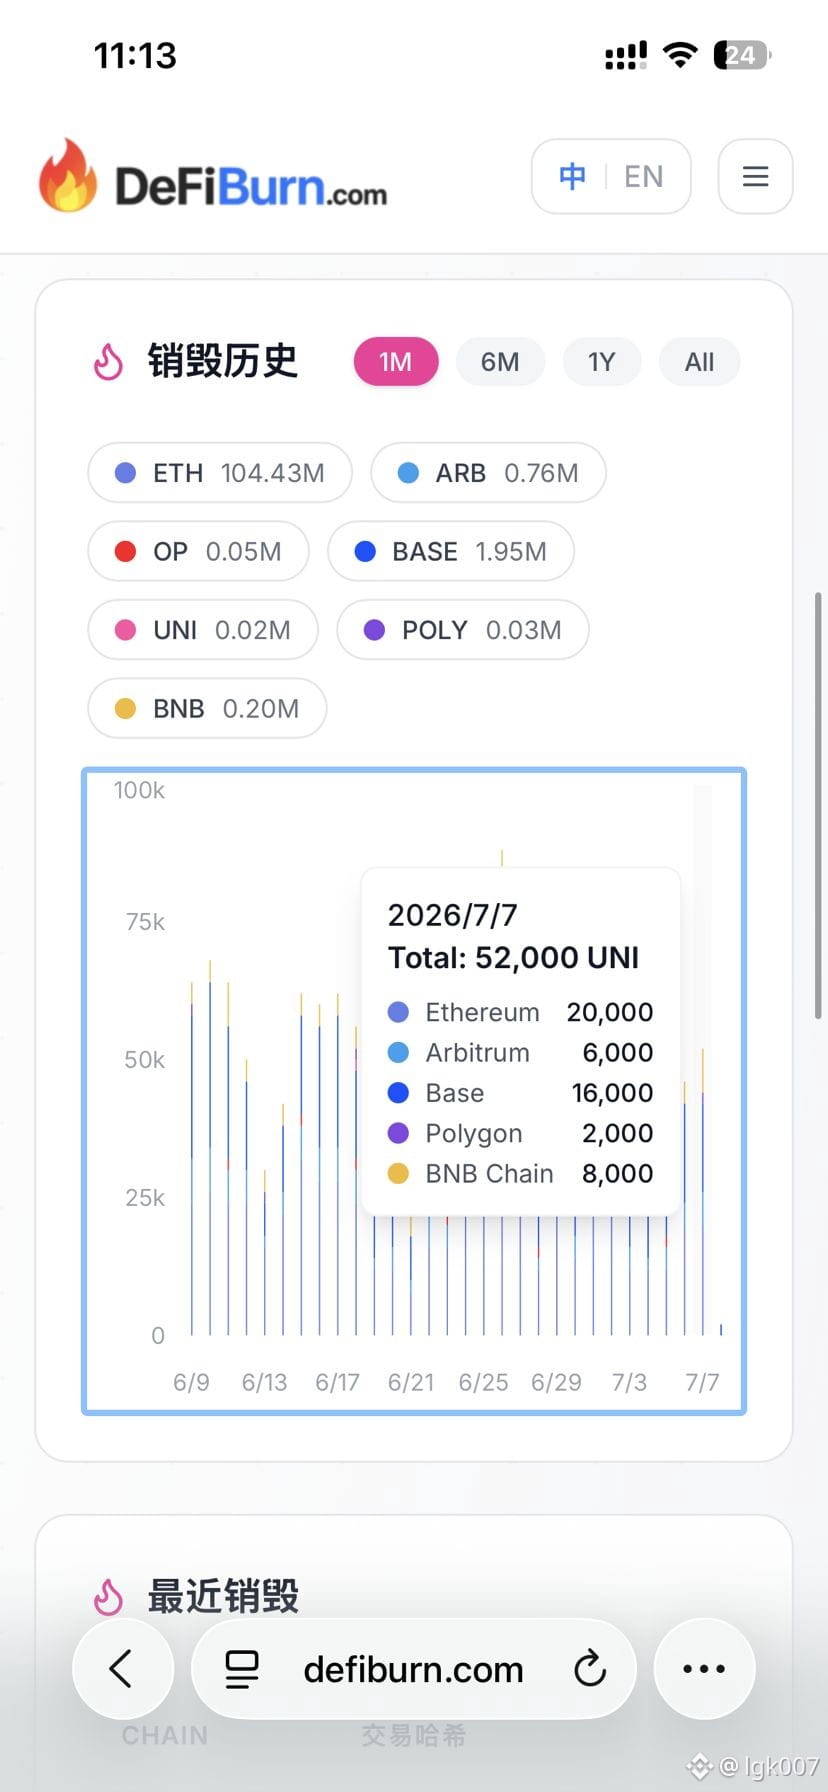
Task: Switch the time range to All
Action: (x=700, y=362)
